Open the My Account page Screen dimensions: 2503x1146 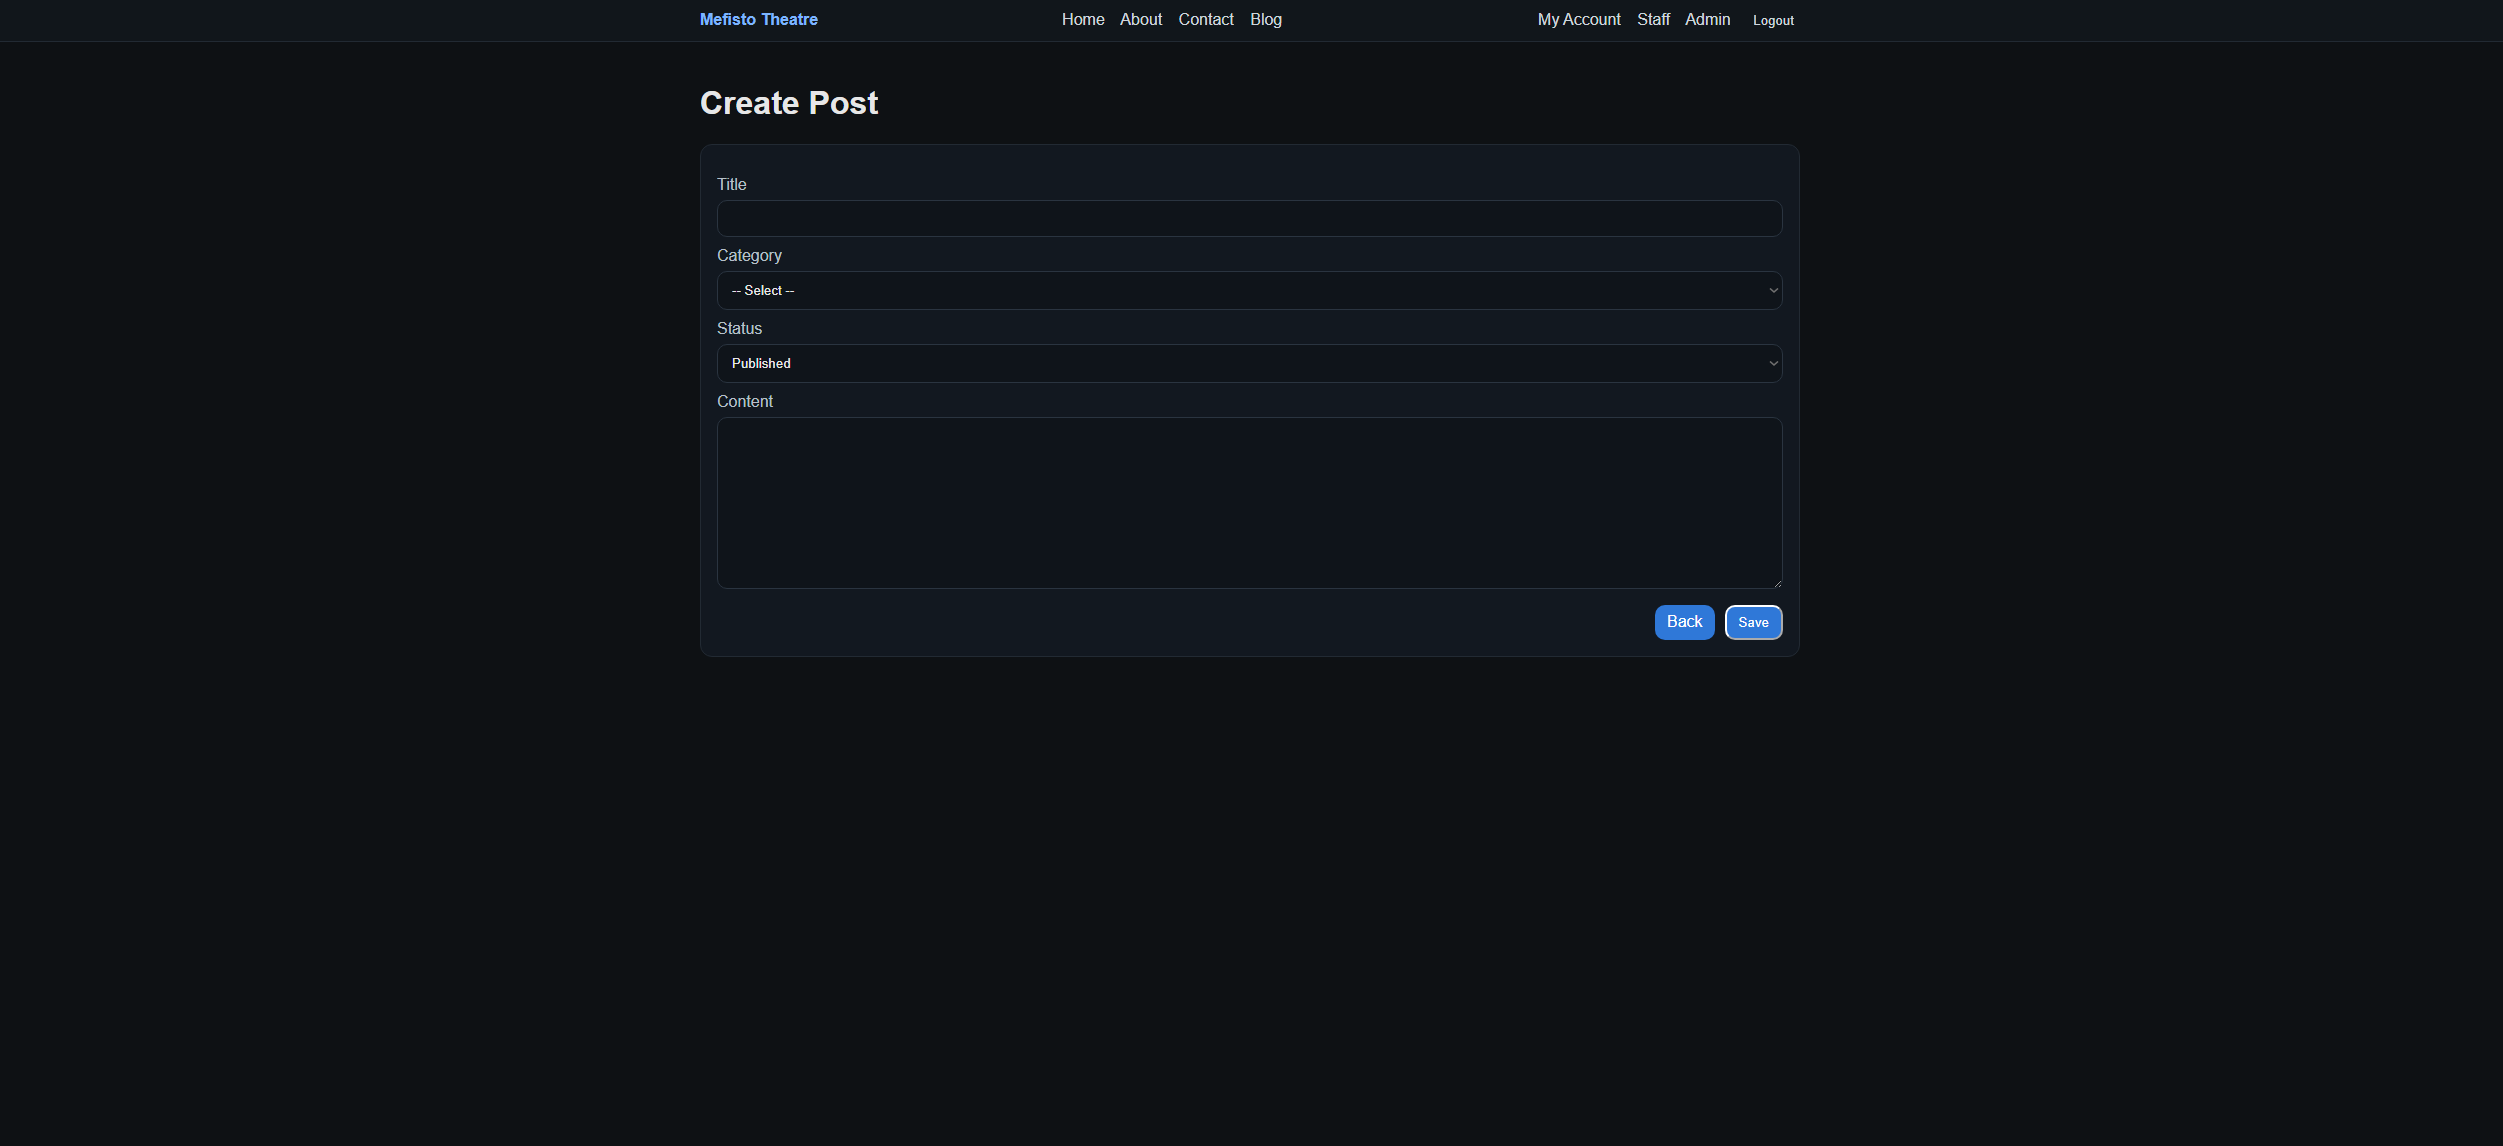1578,19
